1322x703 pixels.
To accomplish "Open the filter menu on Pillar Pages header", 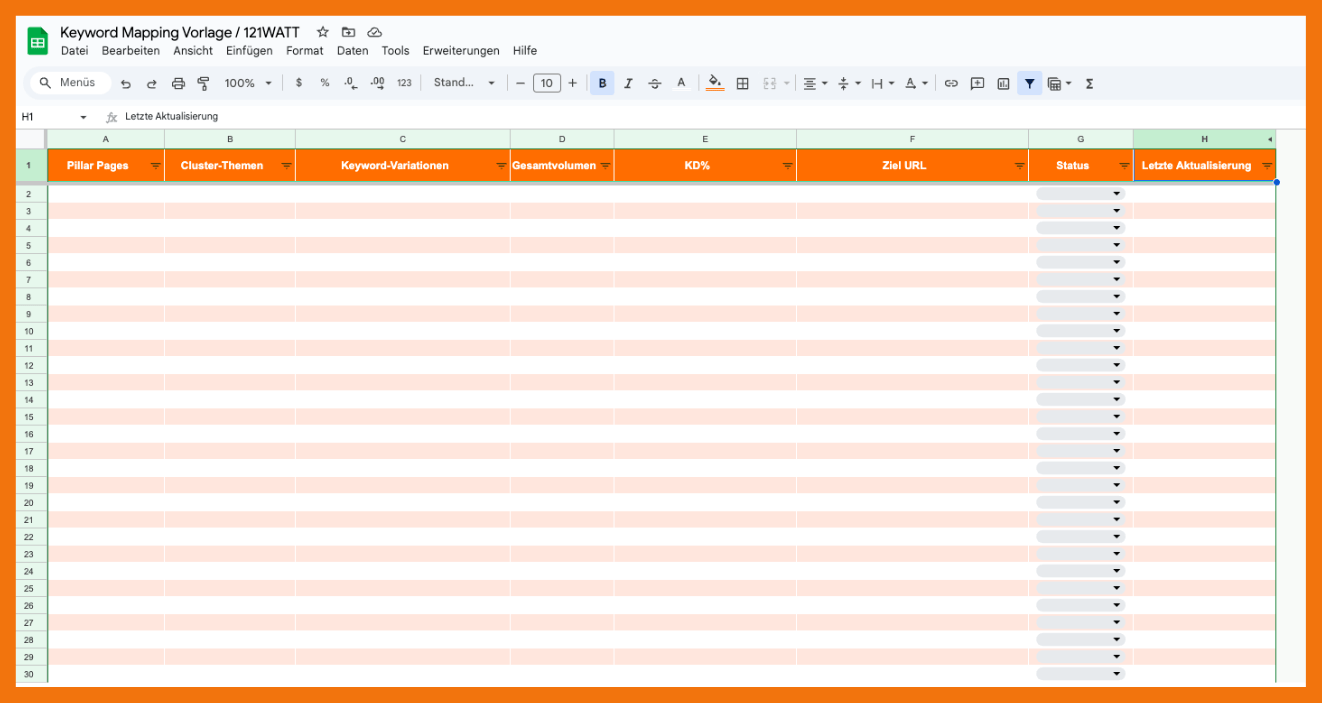I will [158, 165].
